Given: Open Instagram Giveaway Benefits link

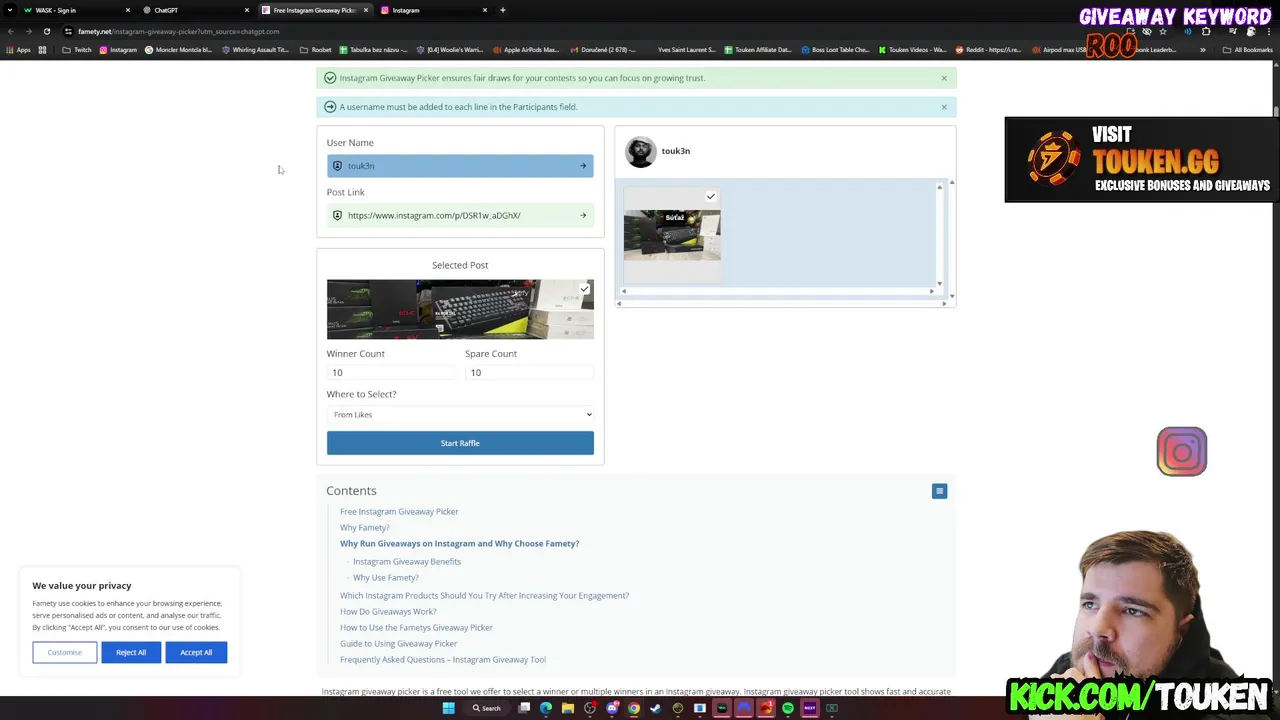Looking at the screenshot, I should click(x=407, y=562).
